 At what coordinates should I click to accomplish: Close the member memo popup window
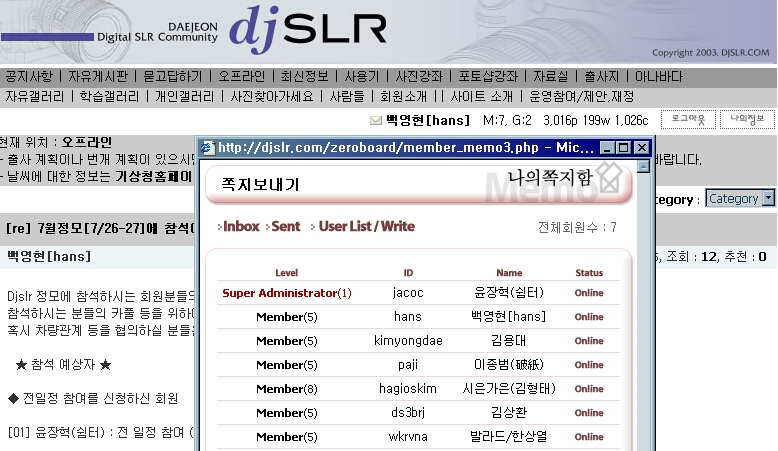pyautogui.click(x=640, y=148)
